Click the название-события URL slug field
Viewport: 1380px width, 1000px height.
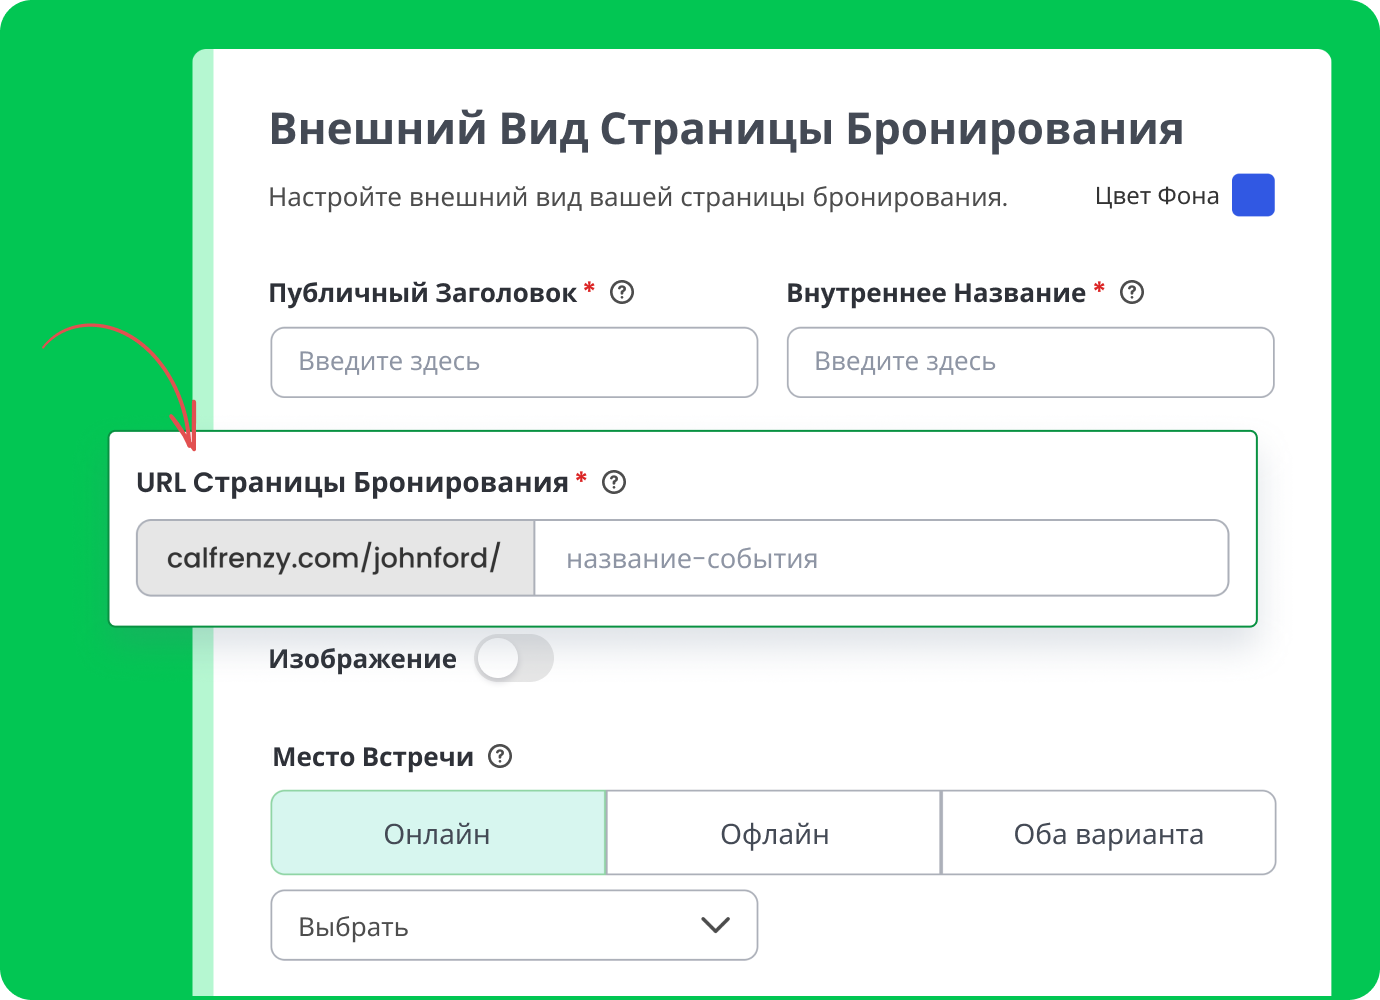880,558
